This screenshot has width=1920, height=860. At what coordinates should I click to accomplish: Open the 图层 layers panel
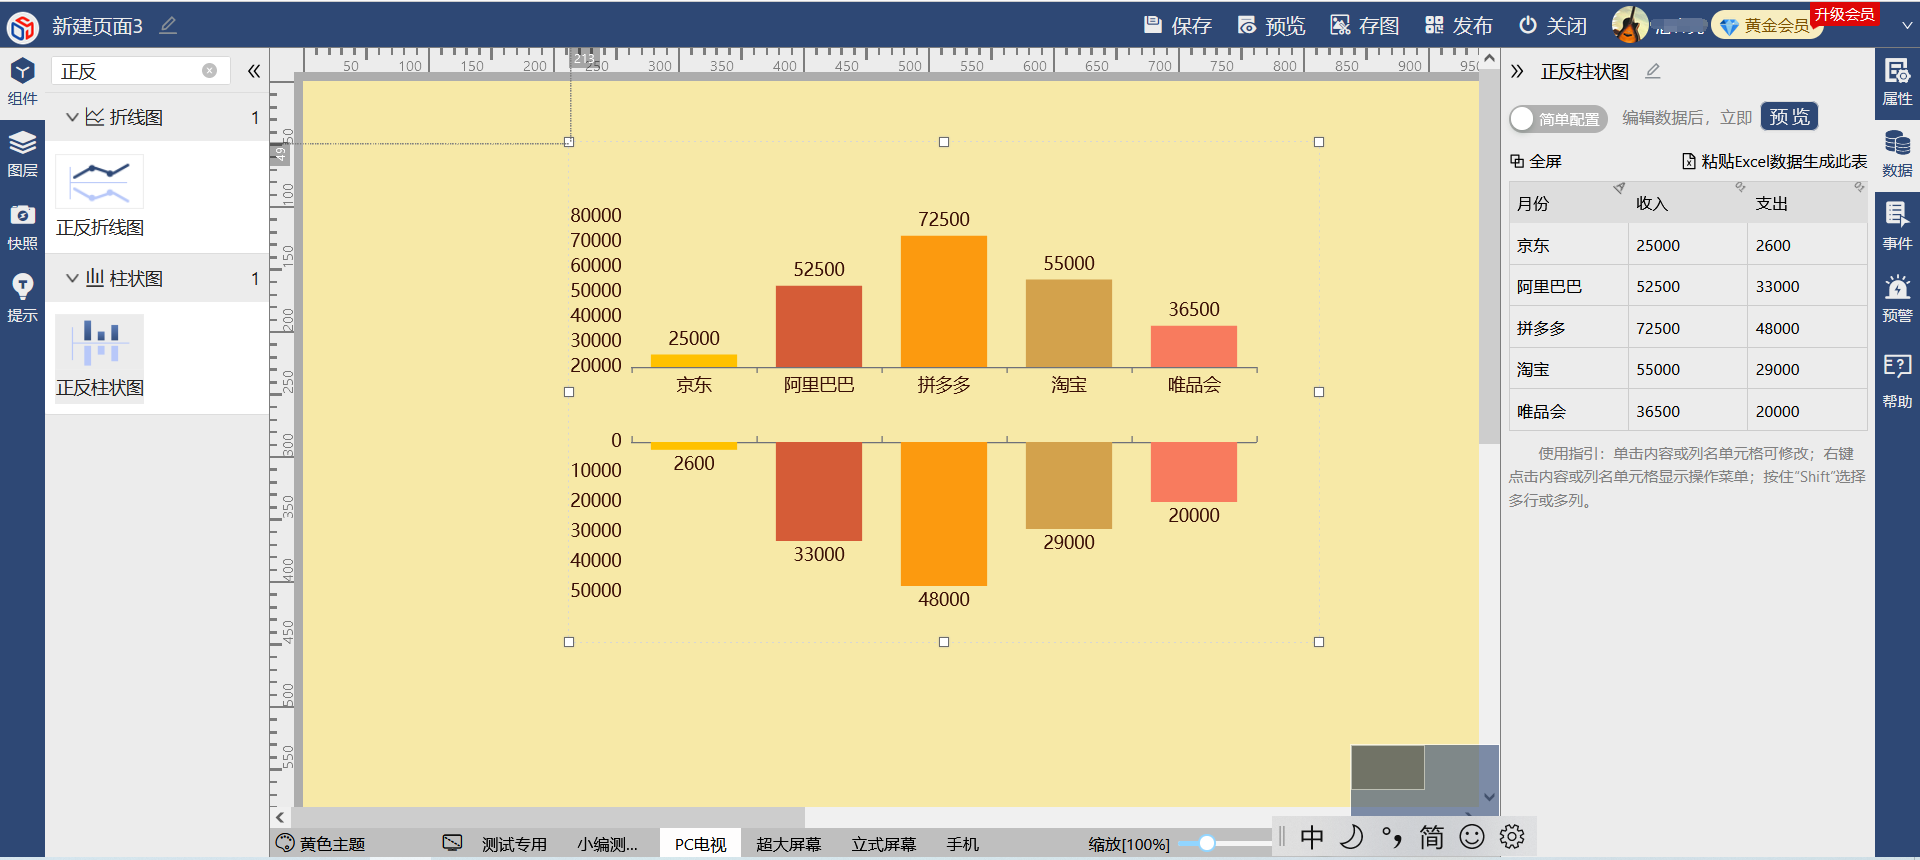[22, 155]
